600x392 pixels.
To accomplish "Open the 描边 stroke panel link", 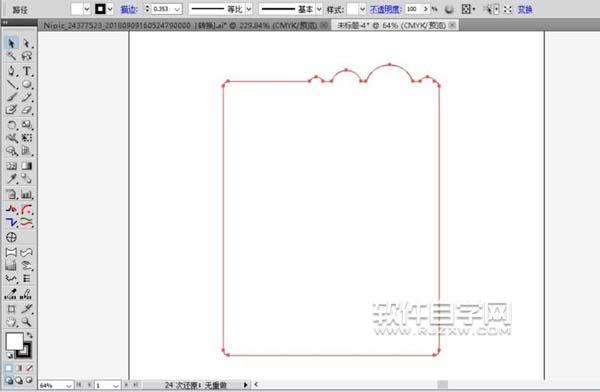I will tap(129, 10).
